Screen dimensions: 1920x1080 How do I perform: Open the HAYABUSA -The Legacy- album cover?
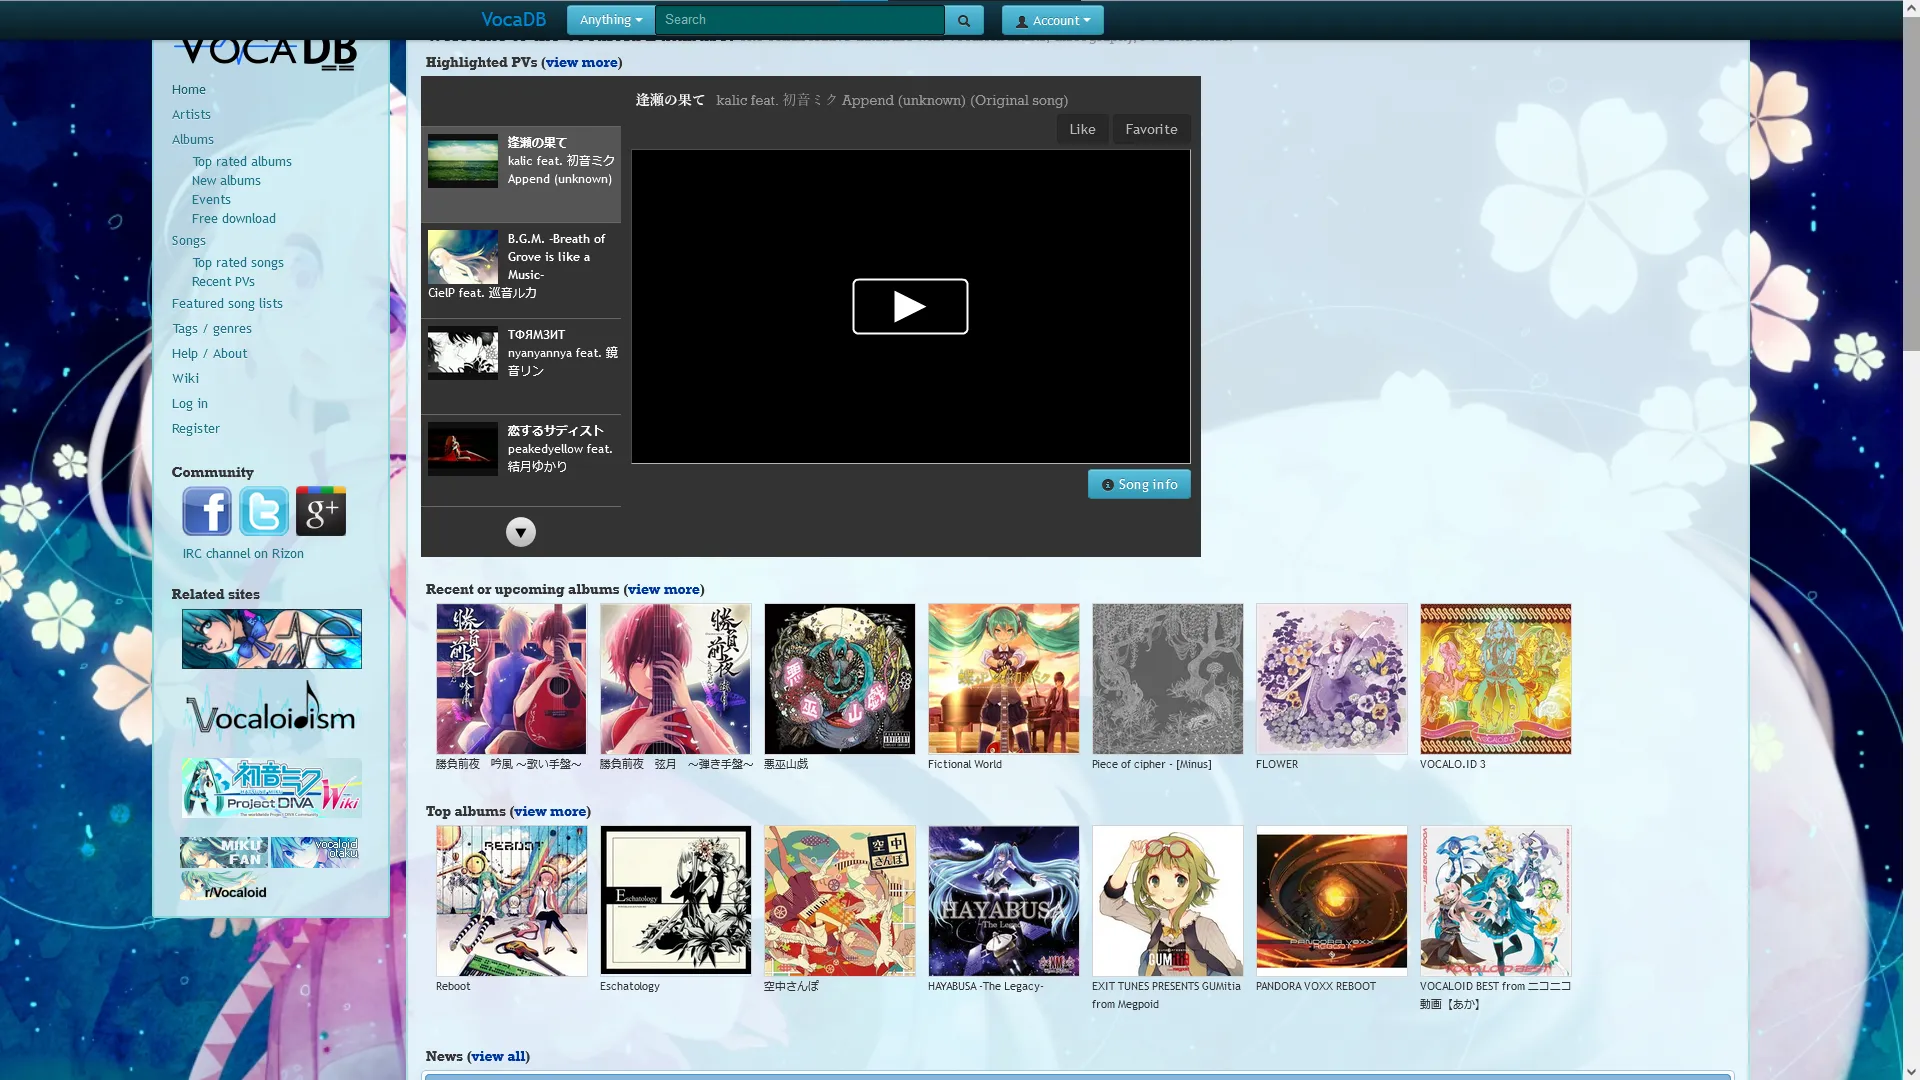coord(1003,900)
